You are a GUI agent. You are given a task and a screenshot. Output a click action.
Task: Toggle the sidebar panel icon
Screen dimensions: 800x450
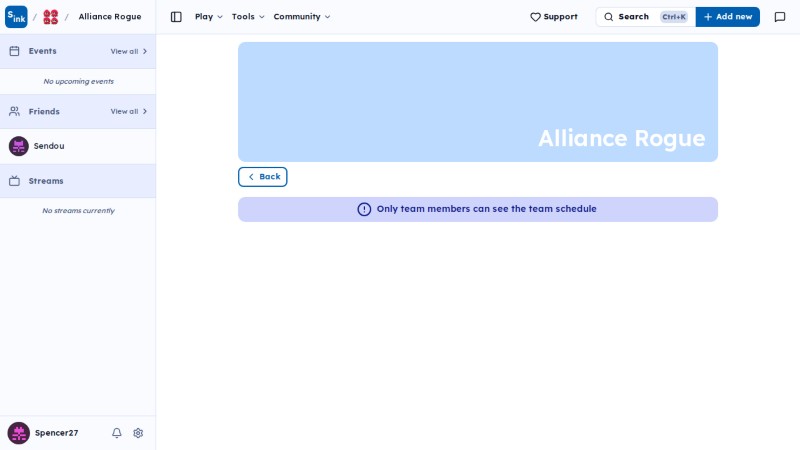tap(176, 17)
